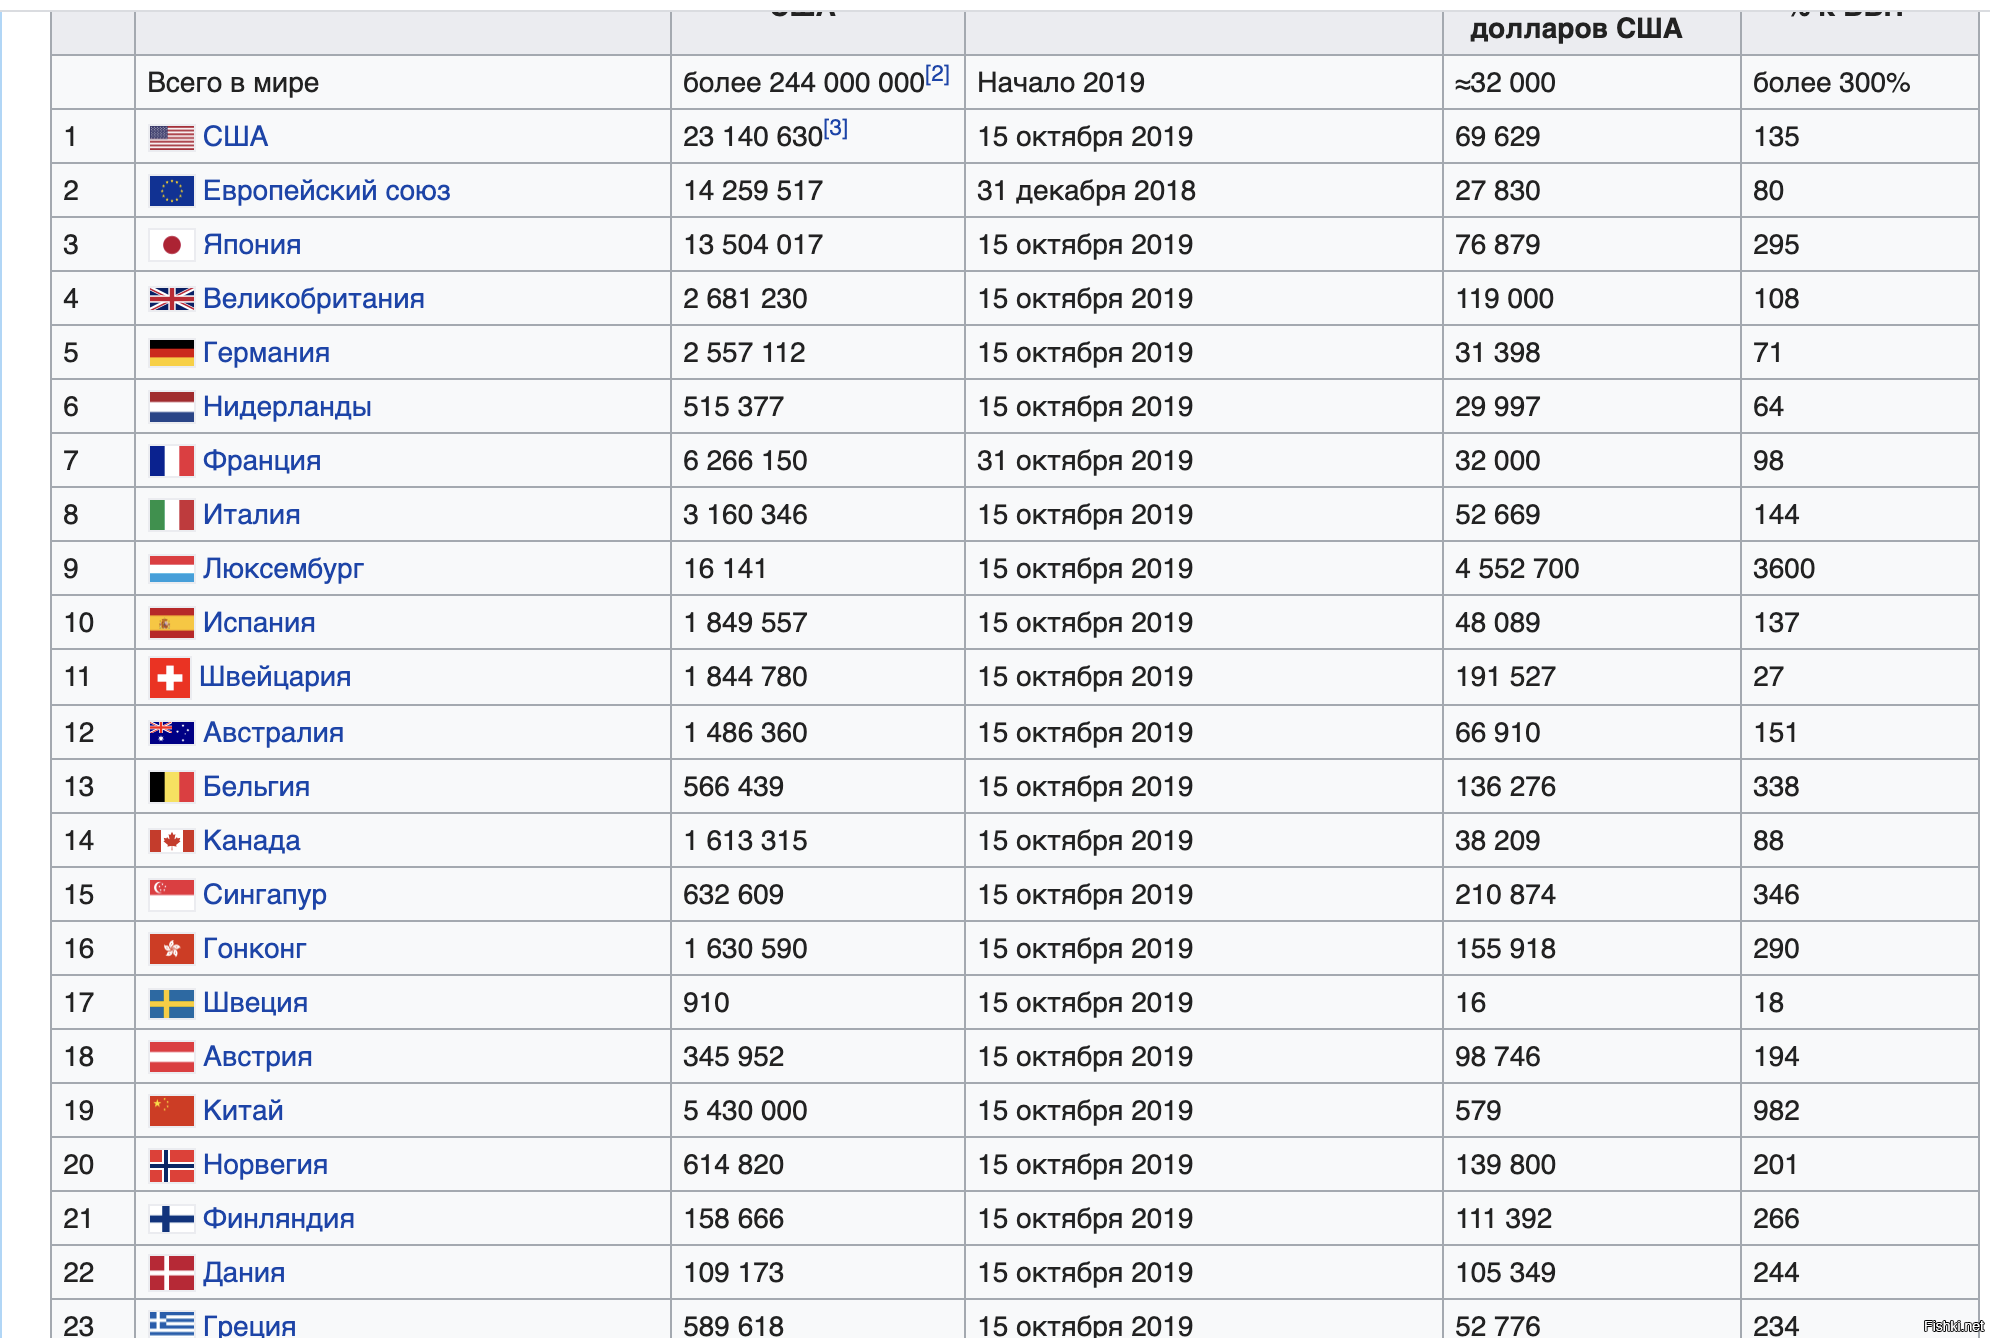Click the Hong Kong flag icon
Screen dimensions: 1990x1338
[x=171, y=949]
